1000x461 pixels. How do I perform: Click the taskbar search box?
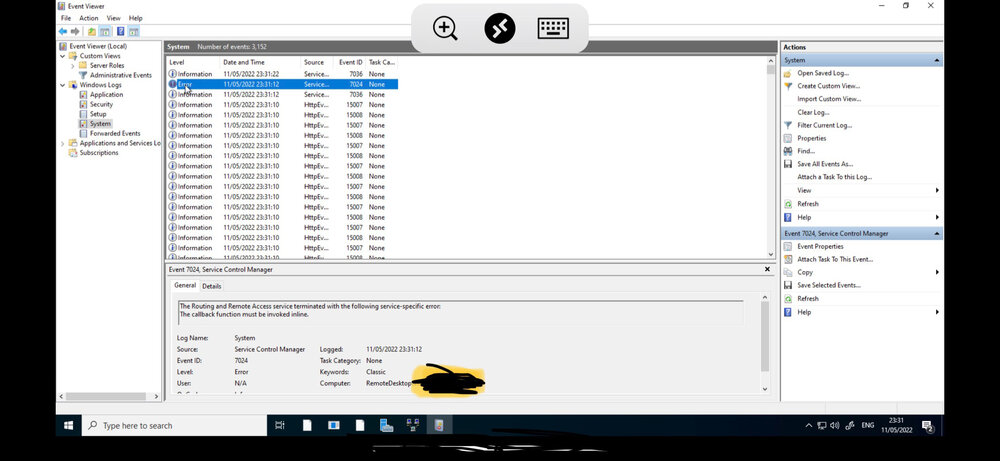[174, 425]
